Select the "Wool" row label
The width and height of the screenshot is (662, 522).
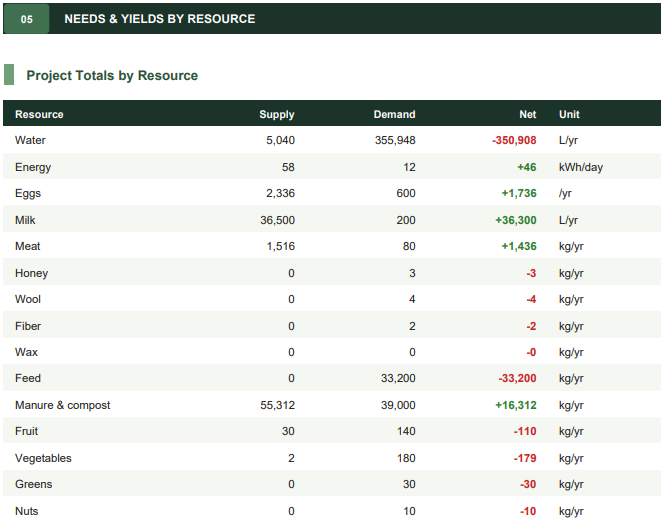pyautogui.click(x=28, y=299)
